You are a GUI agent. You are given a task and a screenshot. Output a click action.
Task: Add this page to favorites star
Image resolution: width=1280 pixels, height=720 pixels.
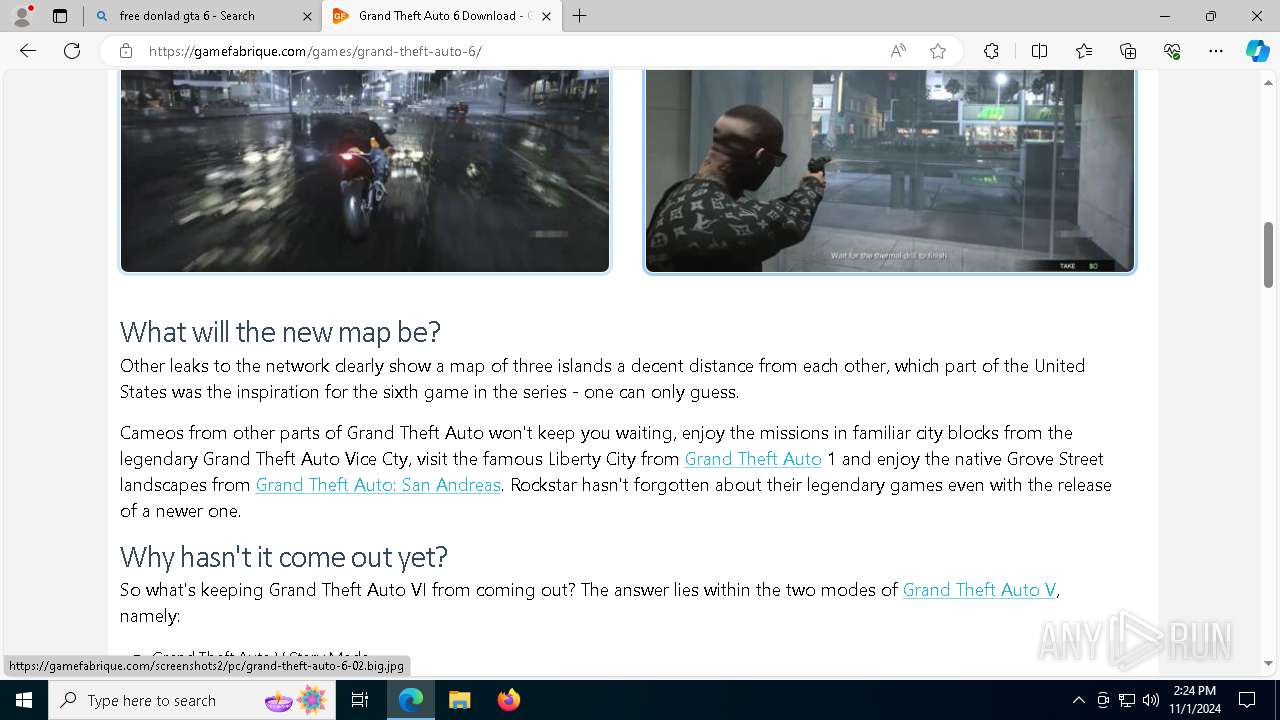pos(938,51)
